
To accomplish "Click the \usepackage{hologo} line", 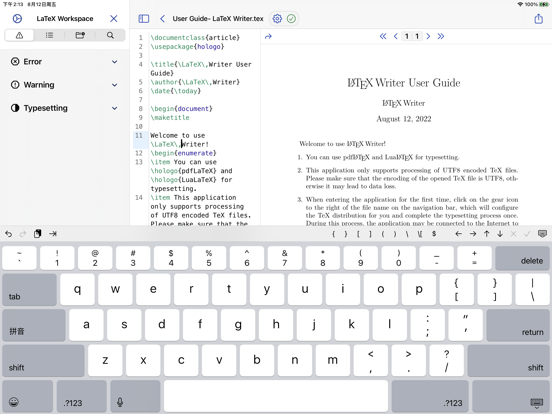I will click(x=187, y=46).
